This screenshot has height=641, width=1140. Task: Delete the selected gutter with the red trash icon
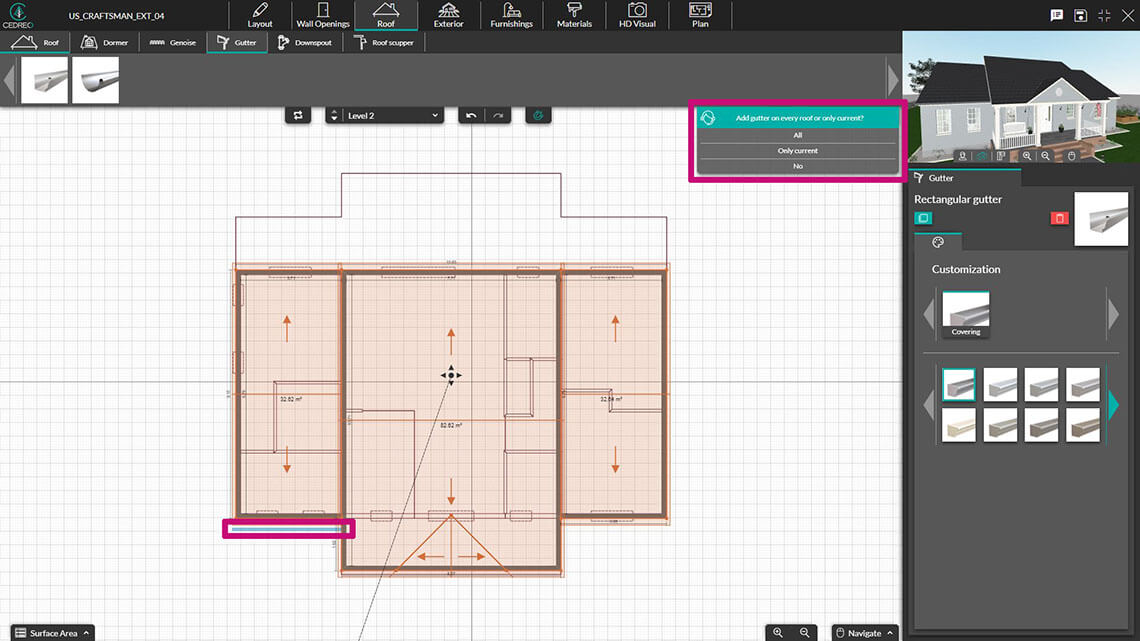click(1059, 218)
